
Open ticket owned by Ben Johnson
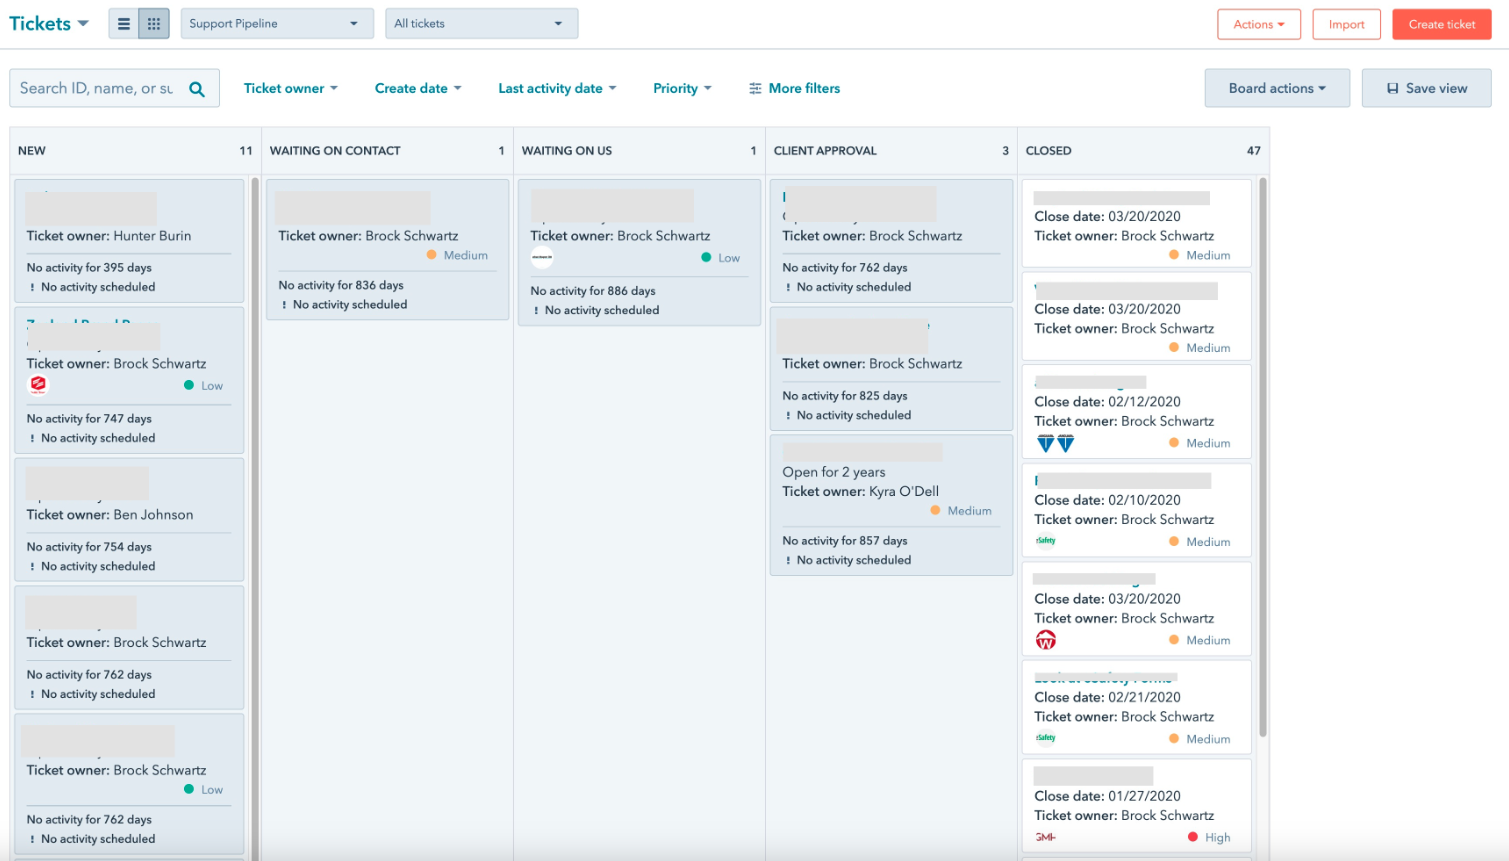(x=129, y=519)
